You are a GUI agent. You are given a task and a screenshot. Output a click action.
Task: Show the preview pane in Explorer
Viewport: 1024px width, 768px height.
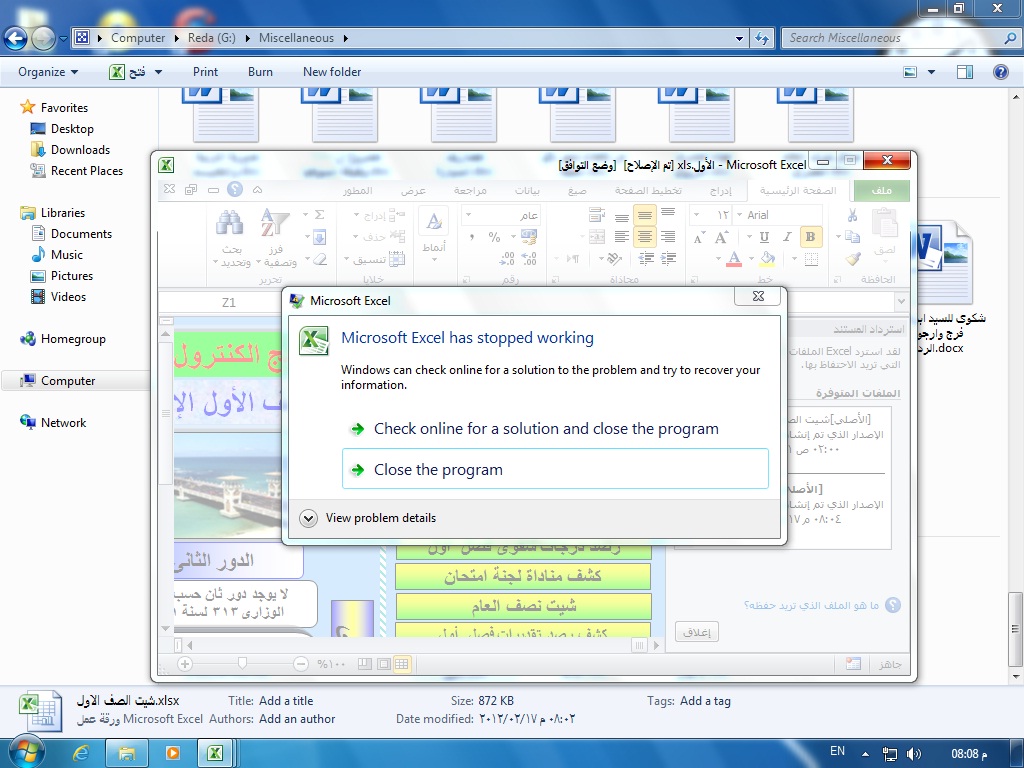(965, 72)
